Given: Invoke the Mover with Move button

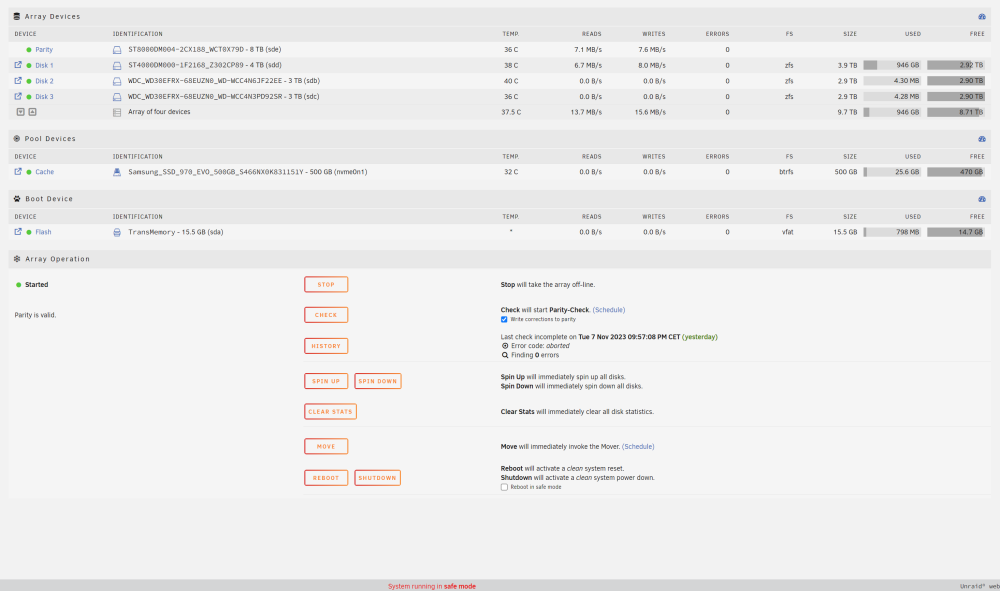Looking at the screenshot, I should pyautogui.click(x=326, y=446).
